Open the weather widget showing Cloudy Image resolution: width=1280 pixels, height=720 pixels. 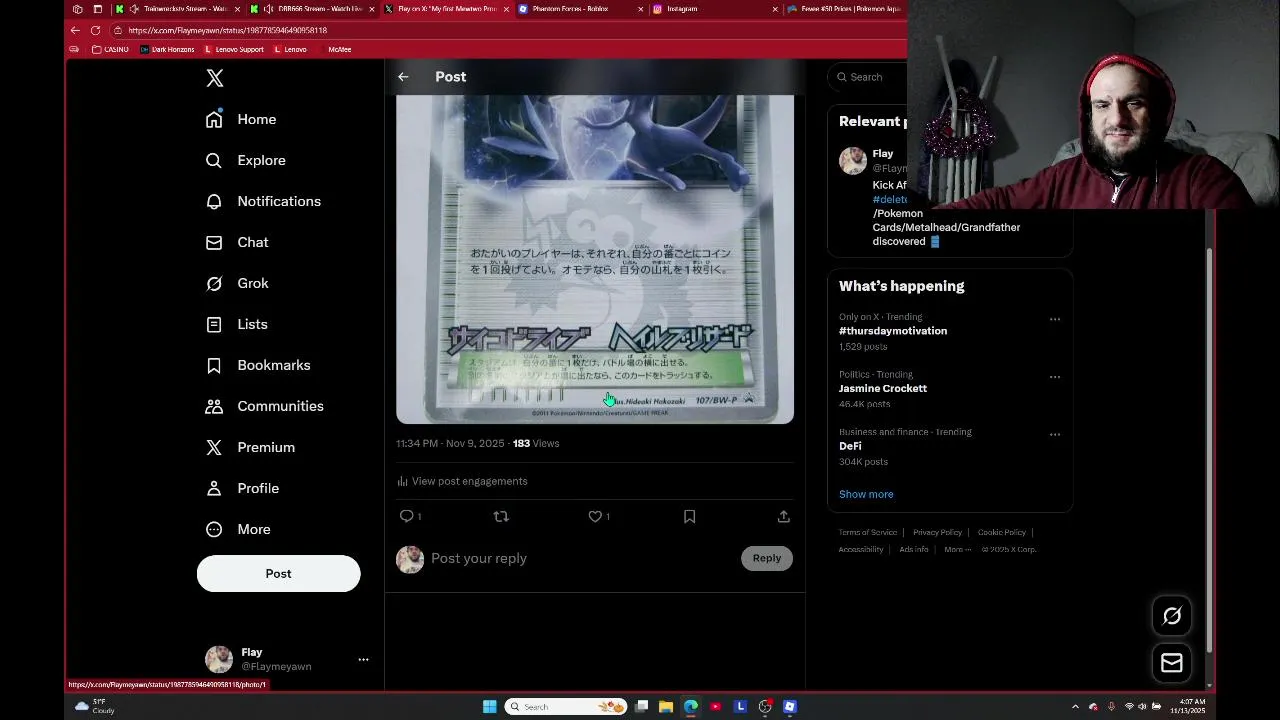coord(95,706)
